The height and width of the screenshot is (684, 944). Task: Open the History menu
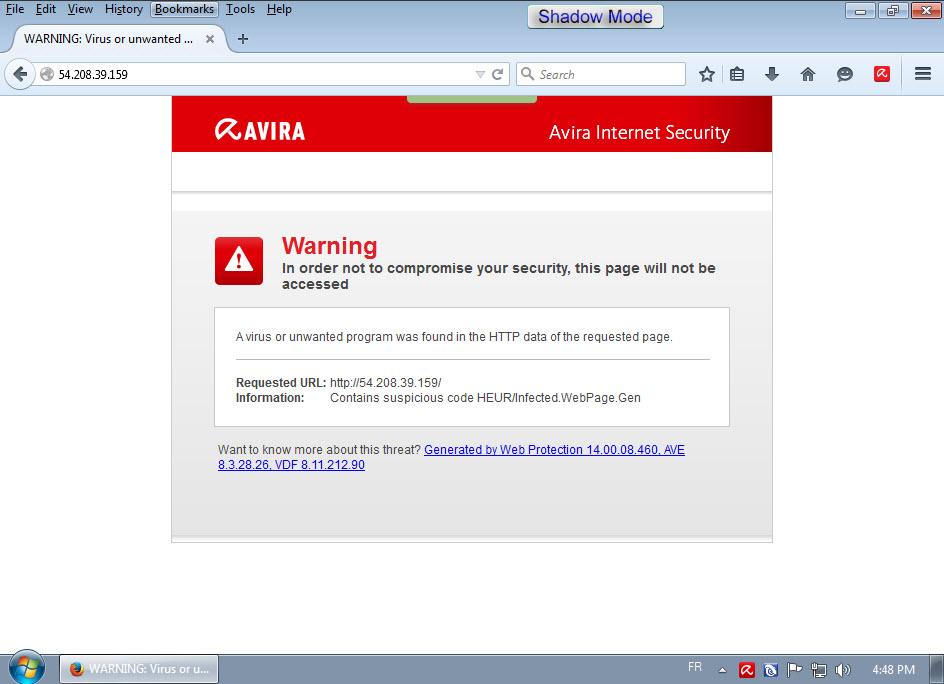123,9
